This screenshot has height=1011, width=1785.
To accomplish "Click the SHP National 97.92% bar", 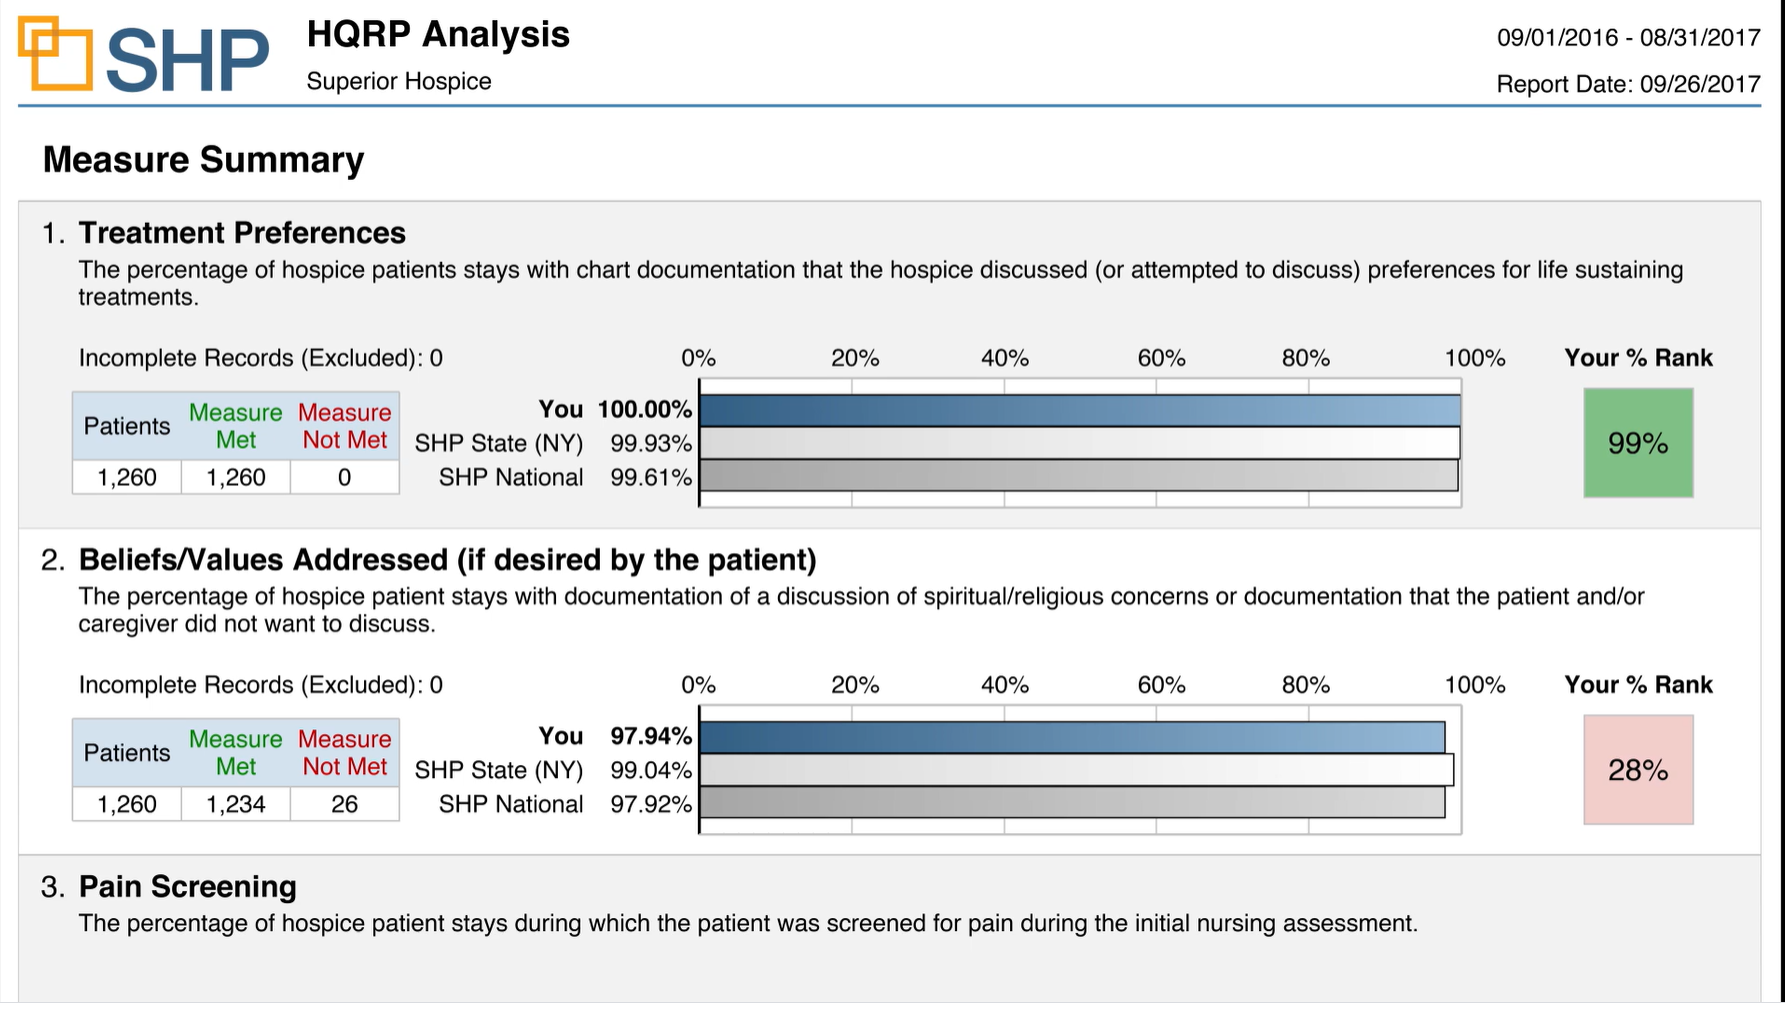I will 1072,803.
